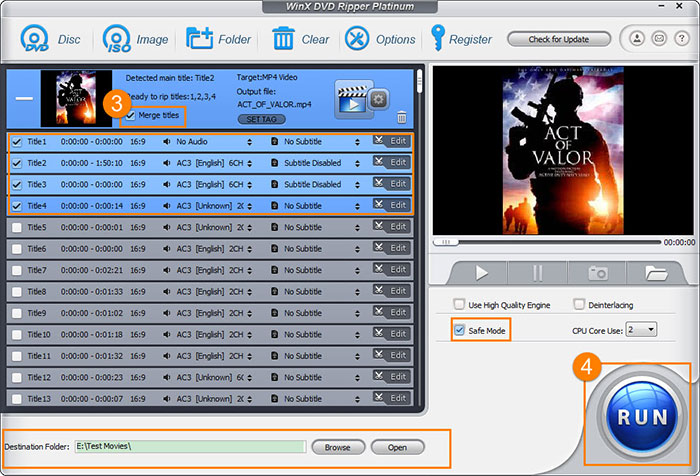Take a snapshot with camera icon
The height and width of the screenshot is (476, 700).
point(597,273)
